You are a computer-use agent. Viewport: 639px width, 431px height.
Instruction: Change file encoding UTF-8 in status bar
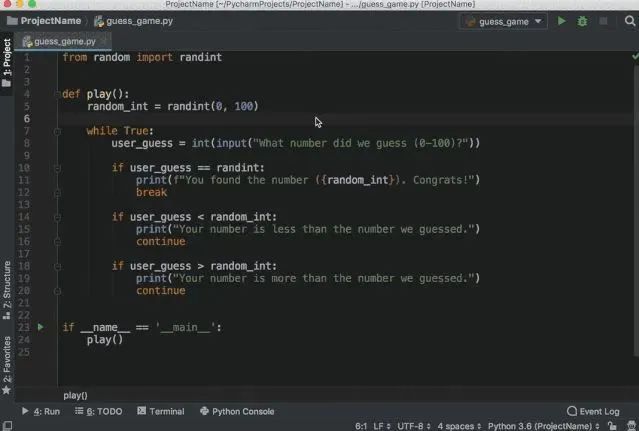[x=414, y=426]
